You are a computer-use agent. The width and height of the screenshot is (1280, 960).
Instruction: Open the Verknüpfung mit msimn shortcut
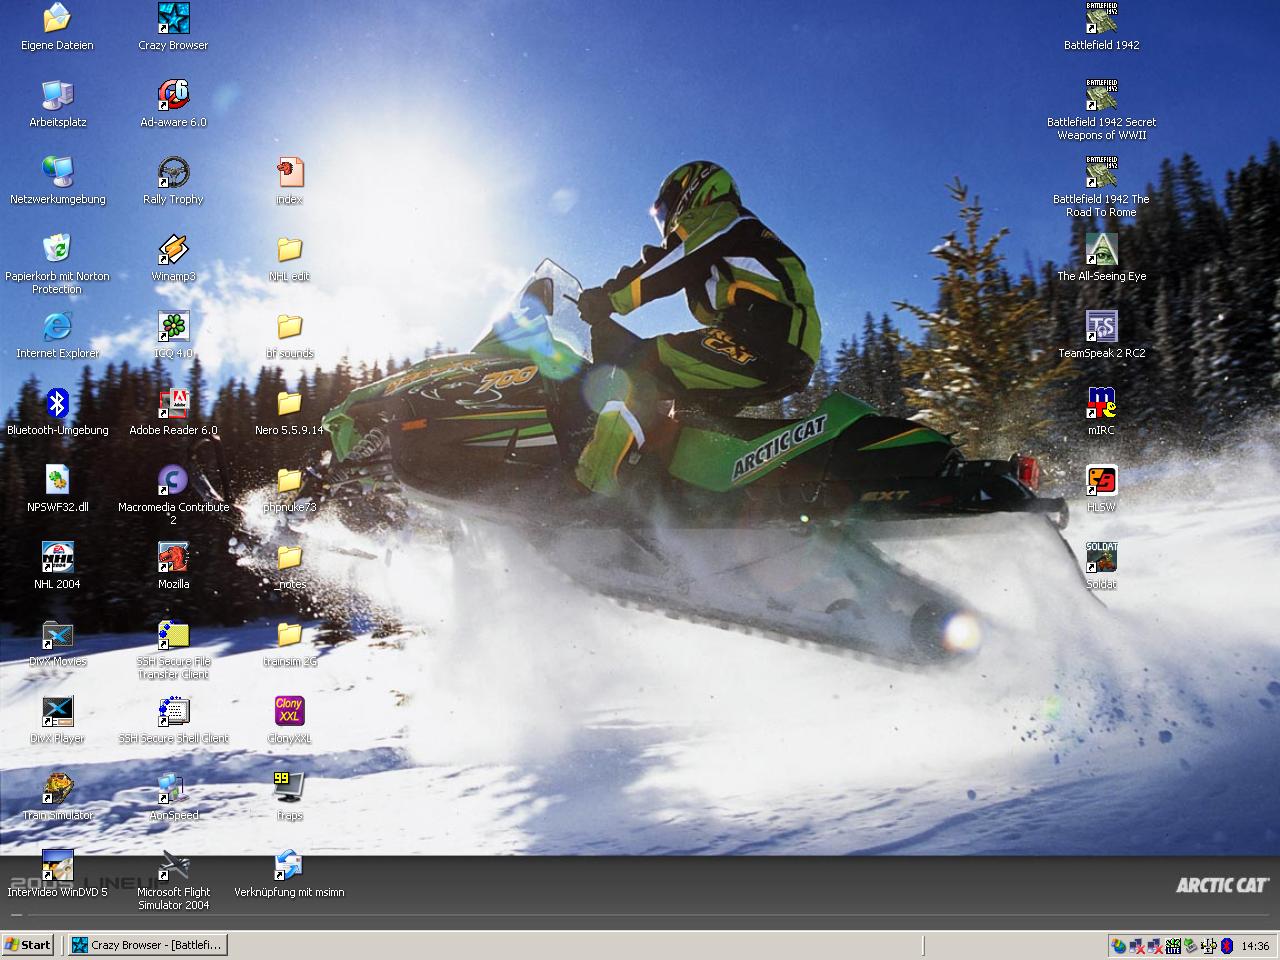(290, 865)
